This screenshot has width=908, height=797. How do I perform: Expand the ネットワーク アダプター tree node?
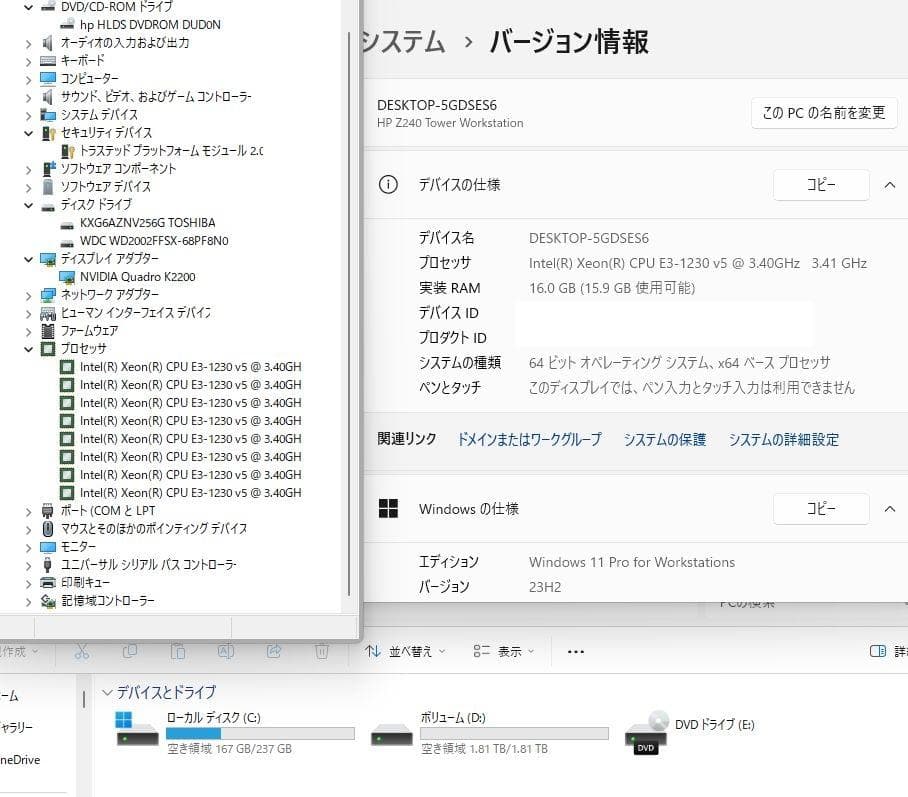pyautogui.click(x=26, y=295)
